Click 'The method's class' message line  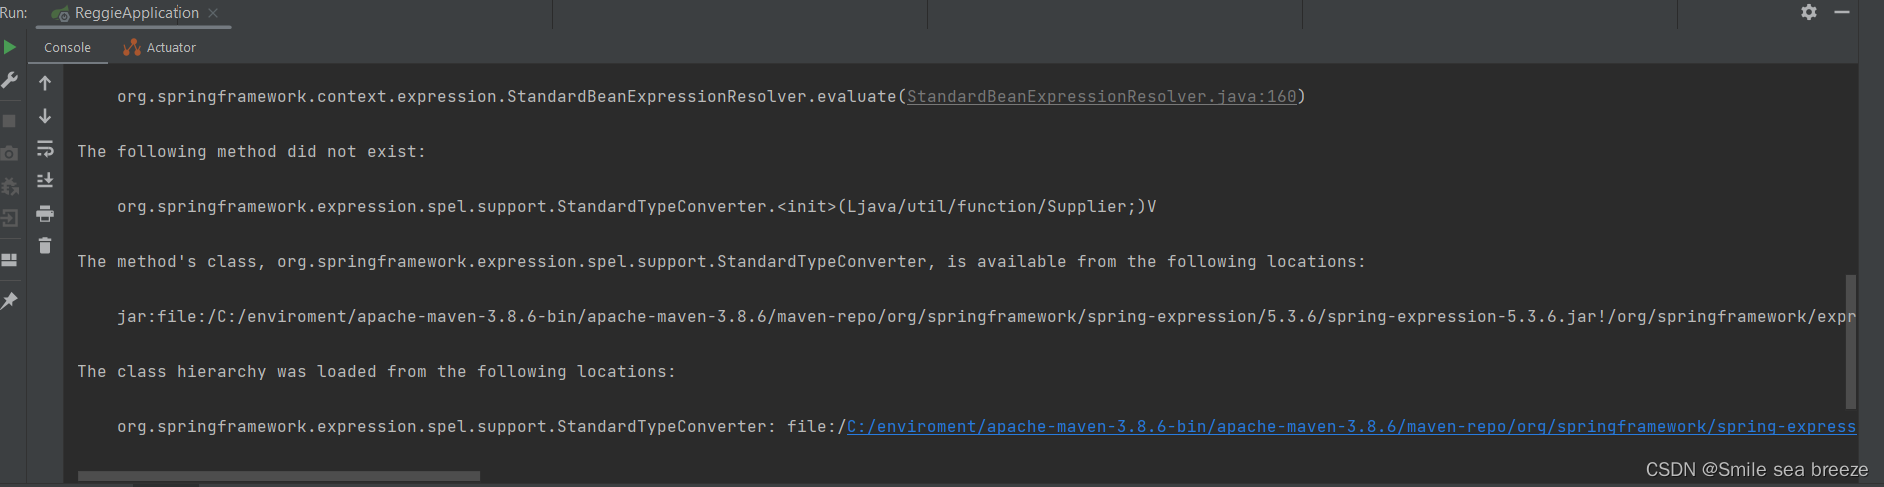click(x=721, y=261)
